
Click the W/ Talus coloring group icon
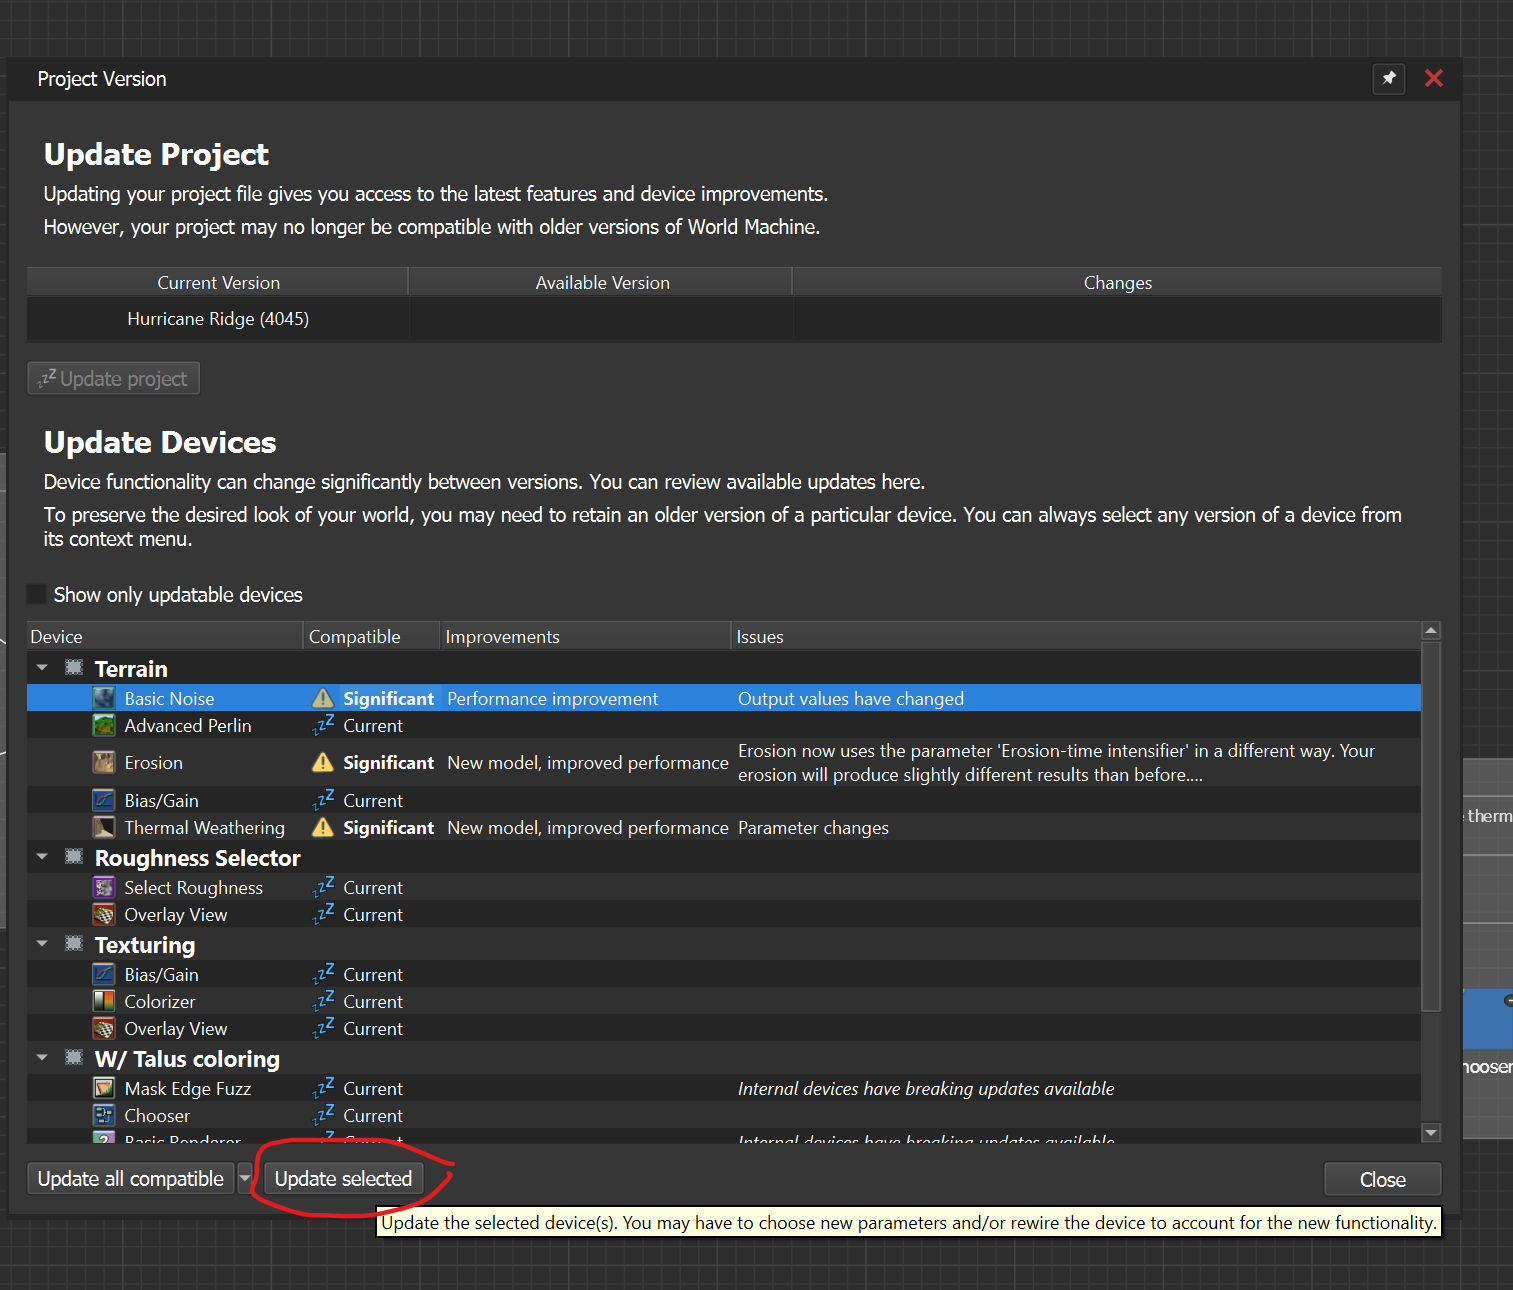[74, 1057]
